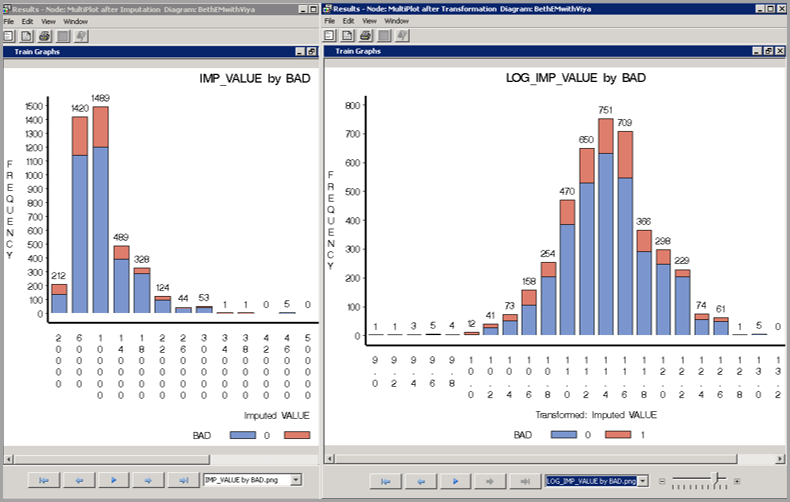Click the dimmed last icon in Transformation toolbar

(x=402, y=35)
